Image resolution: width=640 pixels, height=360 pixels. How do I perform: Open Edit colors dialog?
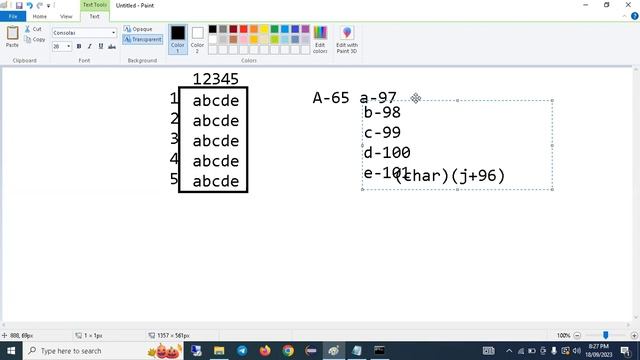click(x=320, y=39)
